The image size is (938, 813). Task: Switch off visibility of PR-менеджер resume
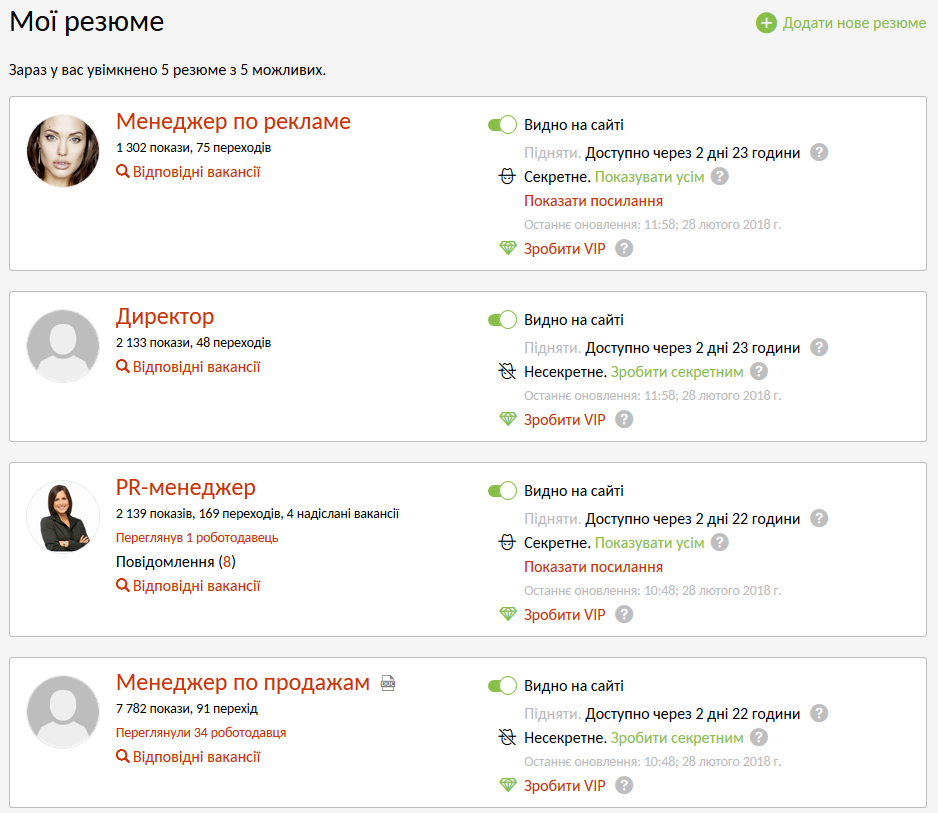[502, 491]
